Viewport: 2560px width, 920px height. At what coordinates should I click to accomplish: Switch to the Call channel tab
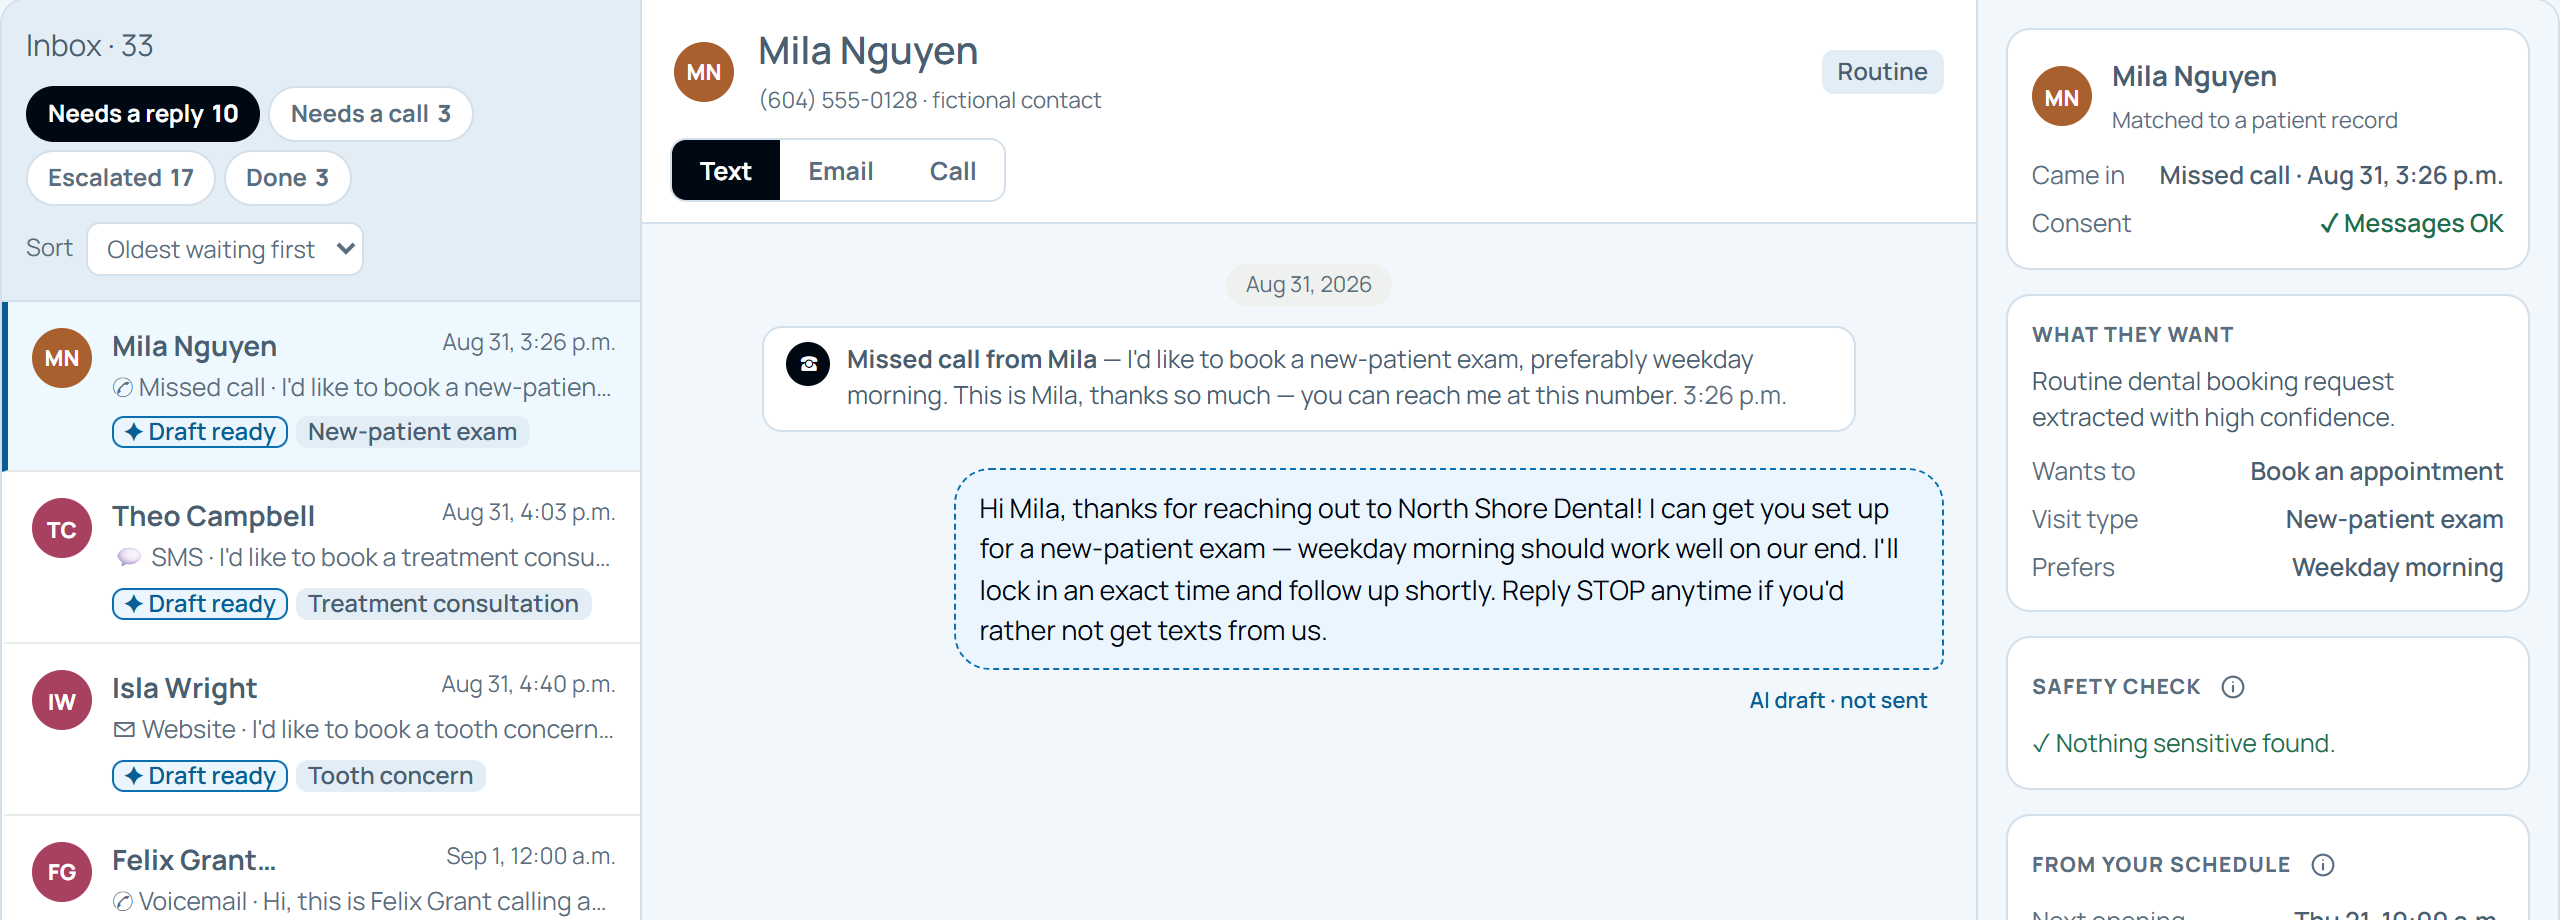tap(953, 171)
